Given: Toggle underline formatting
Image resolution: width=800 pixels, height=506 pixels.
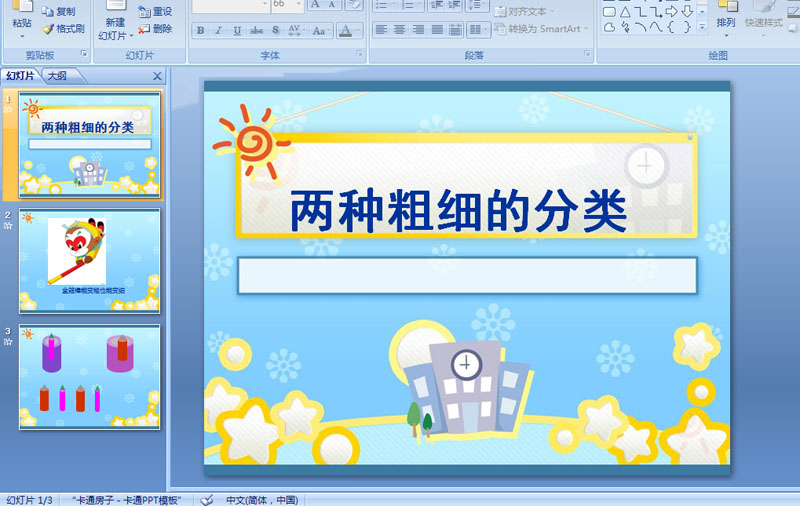Looking at the screenshot, I should tap(237, 31).
